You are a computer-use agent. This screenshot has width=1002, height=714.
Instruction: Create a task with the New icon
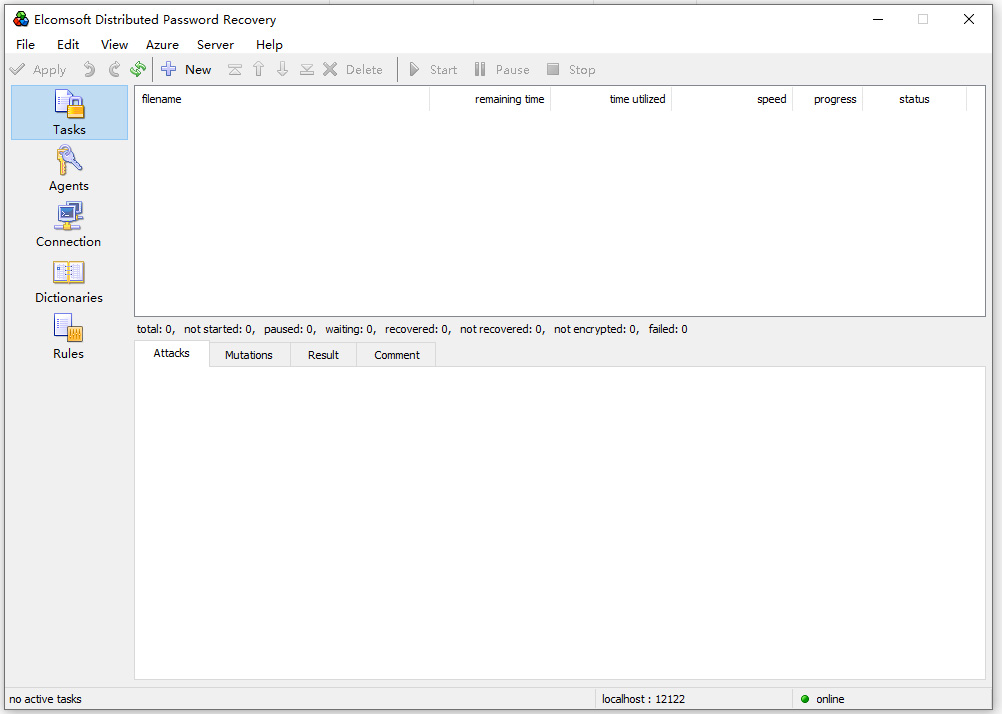point(187,69)
